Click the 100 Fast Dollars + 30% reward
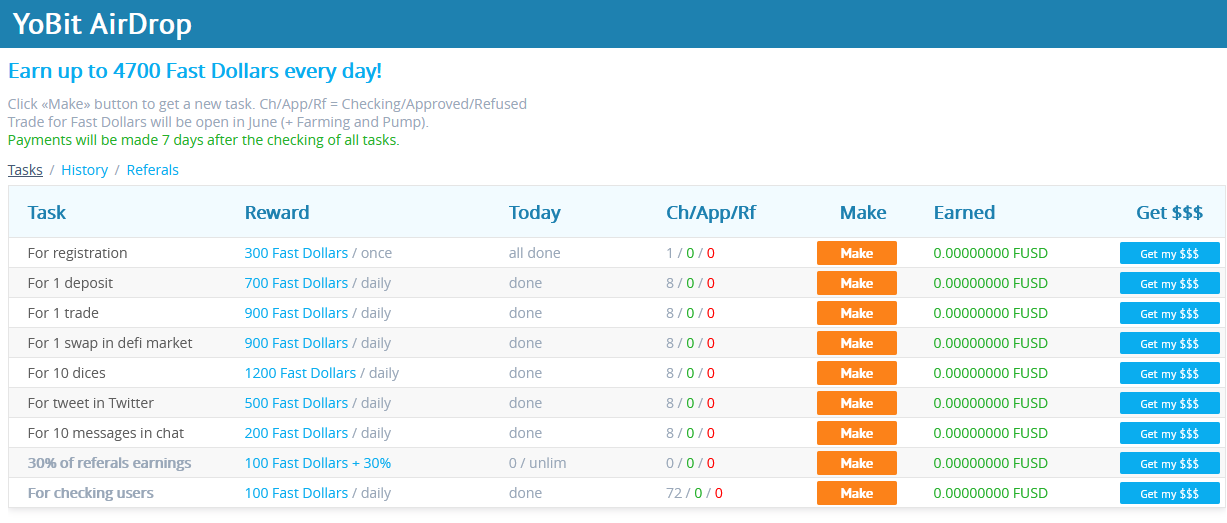Image resolution: width=1227 pixels, height=523 pixels. coord(318,463)
